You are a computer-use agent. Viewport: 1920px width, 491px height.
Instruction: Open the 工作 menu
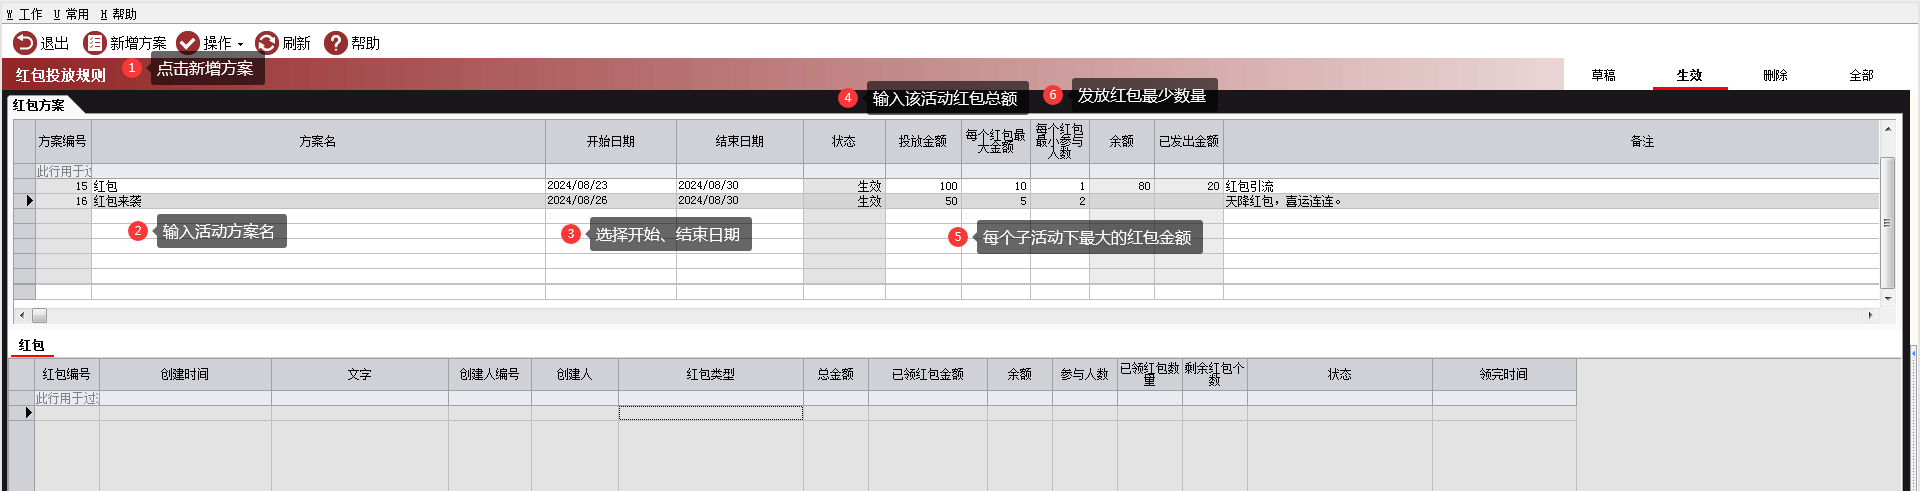[25, 14]
